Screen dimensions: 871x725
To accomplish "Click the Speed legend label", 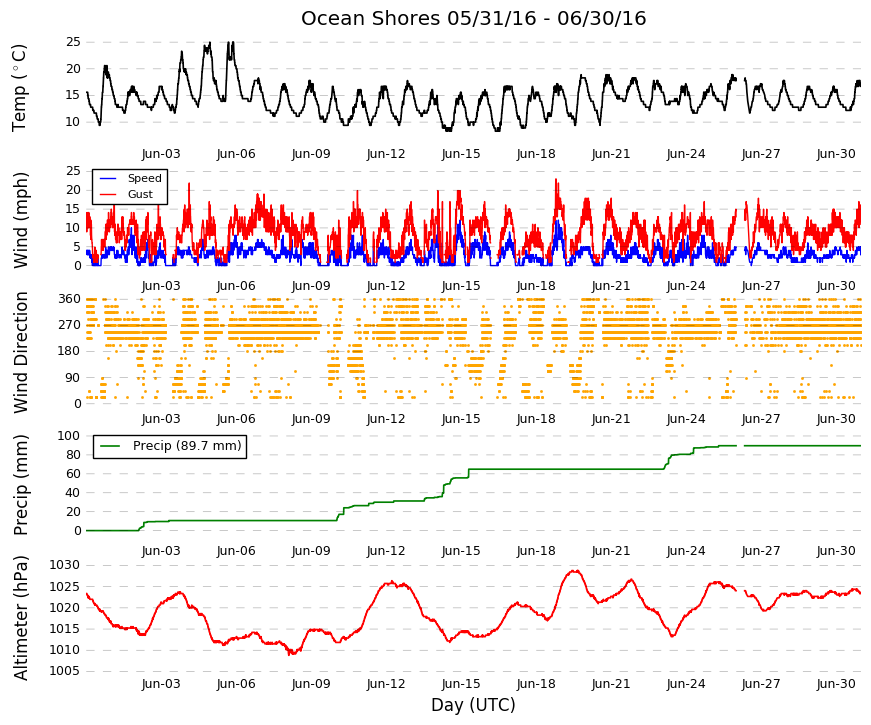I will coord(144,178).
